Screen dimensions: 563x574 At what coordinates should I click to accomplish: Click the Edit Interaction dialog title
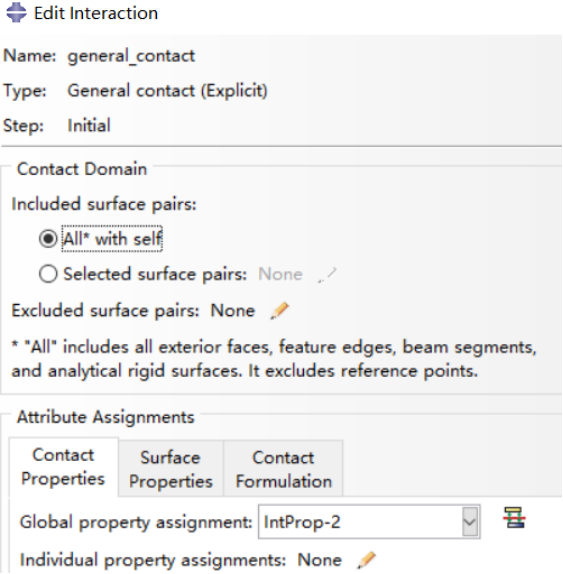(96, 13)
